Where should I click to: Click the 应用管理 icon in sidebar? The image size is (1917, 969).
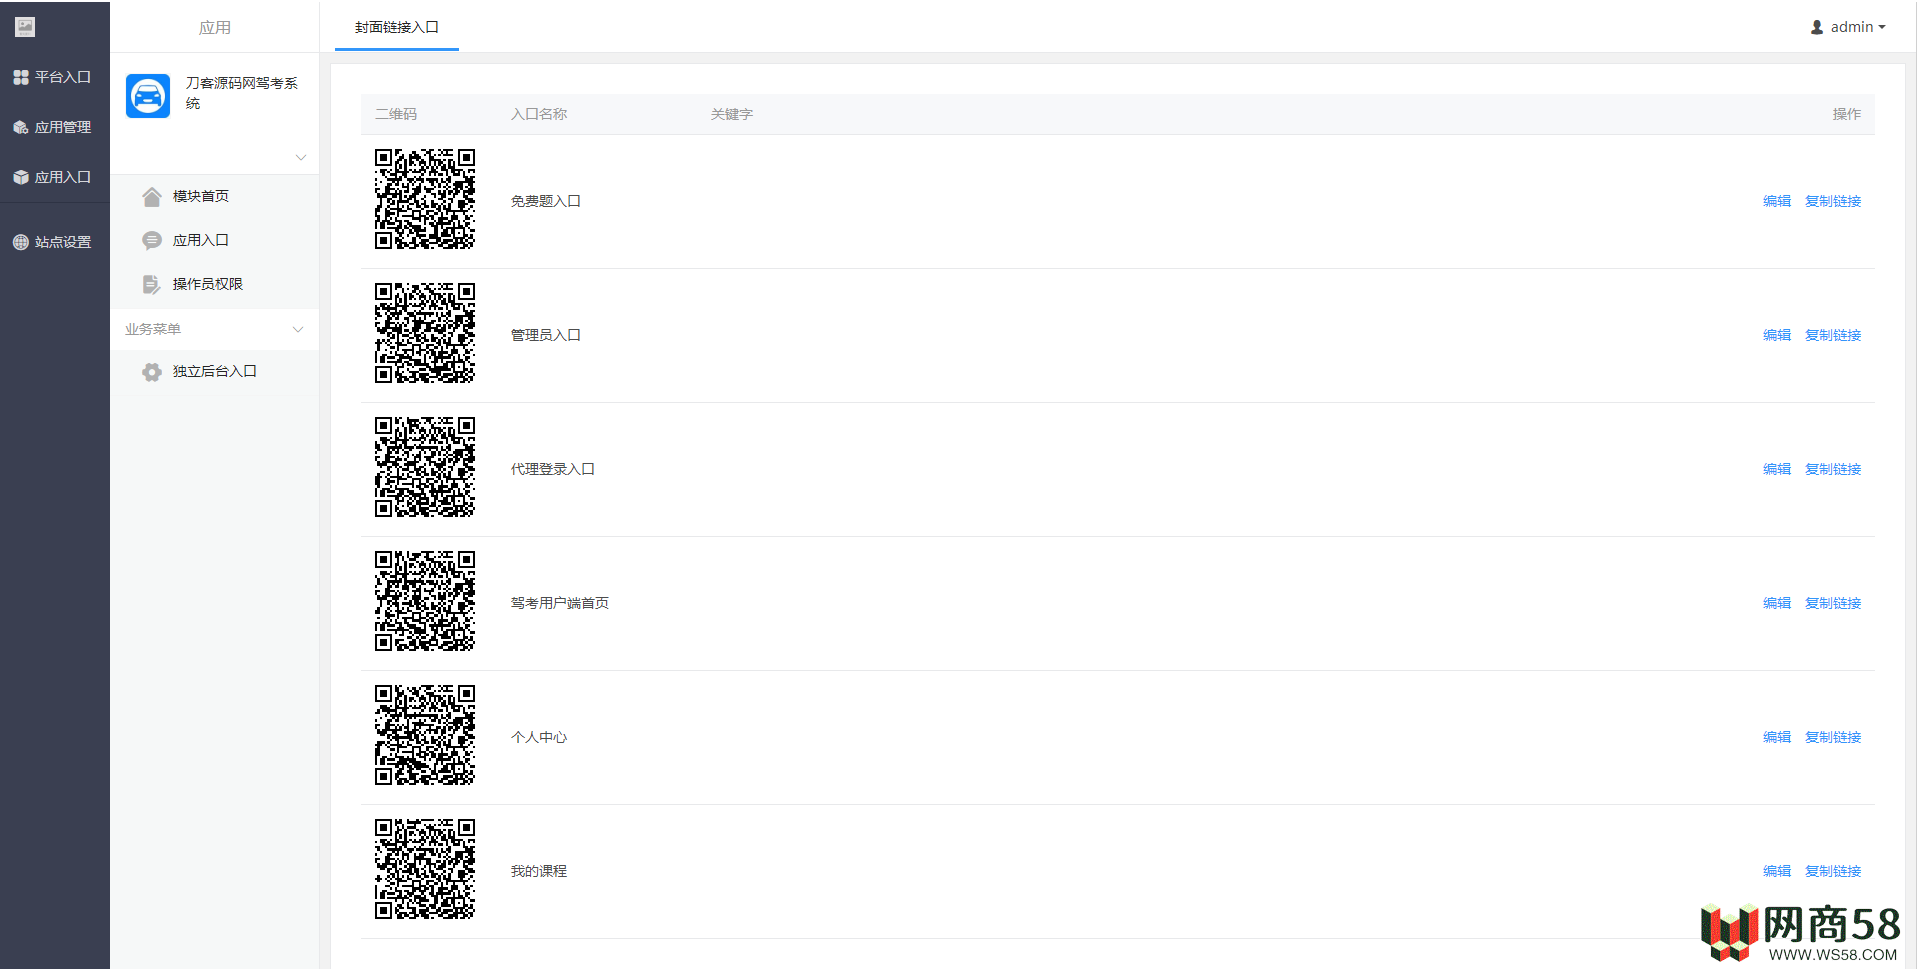(x=21, y=127)
